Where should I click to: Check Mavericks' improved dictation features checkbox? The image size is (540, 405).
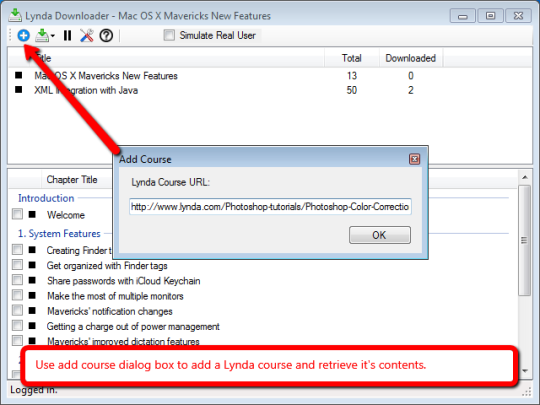pyautogui.click(x=17, y=341)
